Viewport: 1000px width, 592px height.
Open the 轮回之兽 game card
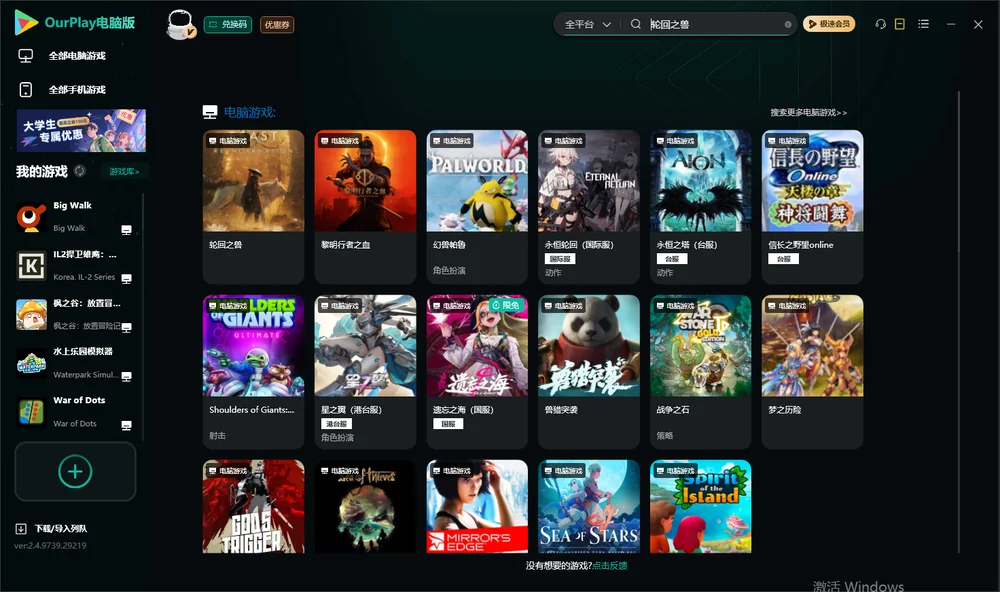253,206
